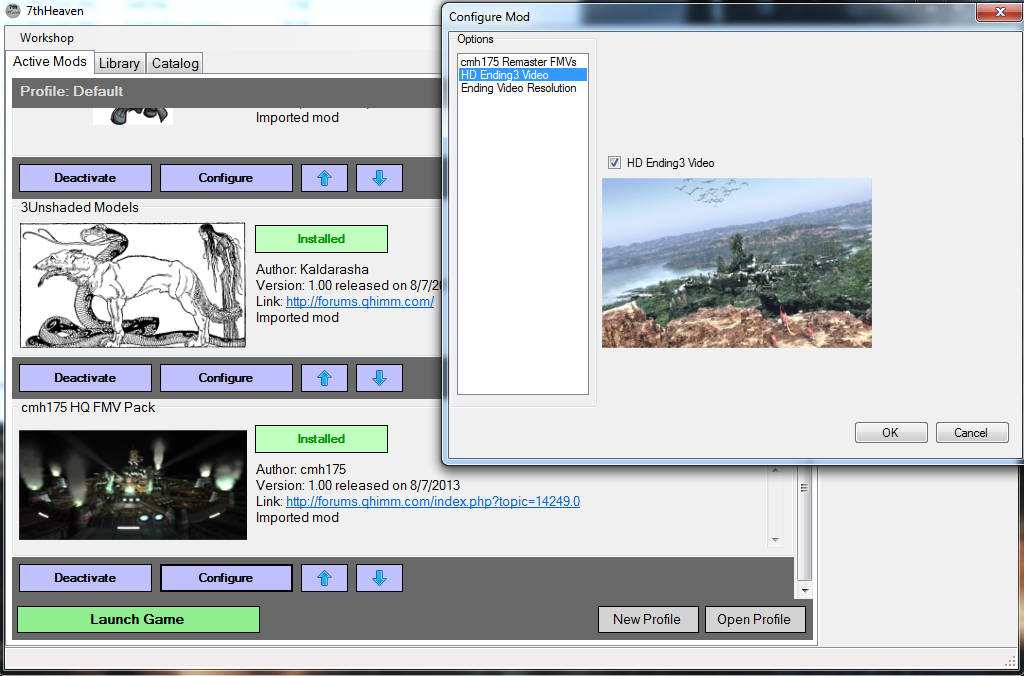Click the green Launch Game button

(138, 619)
